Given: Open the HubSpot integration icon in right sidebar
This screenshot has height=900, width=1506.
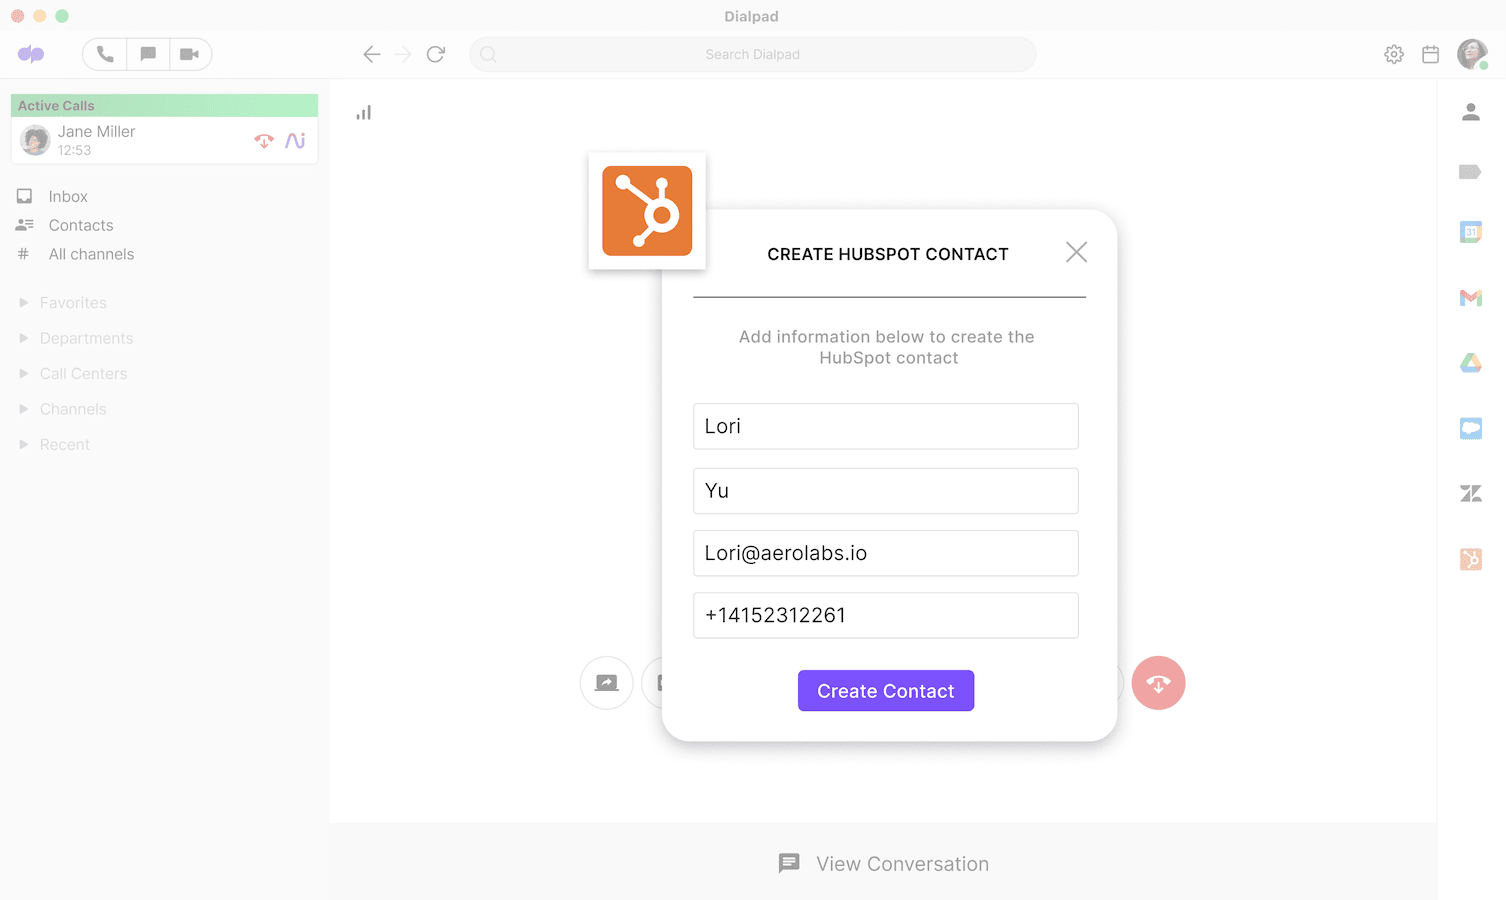Looking at the screenshot, I should (x=1471, y=559).
